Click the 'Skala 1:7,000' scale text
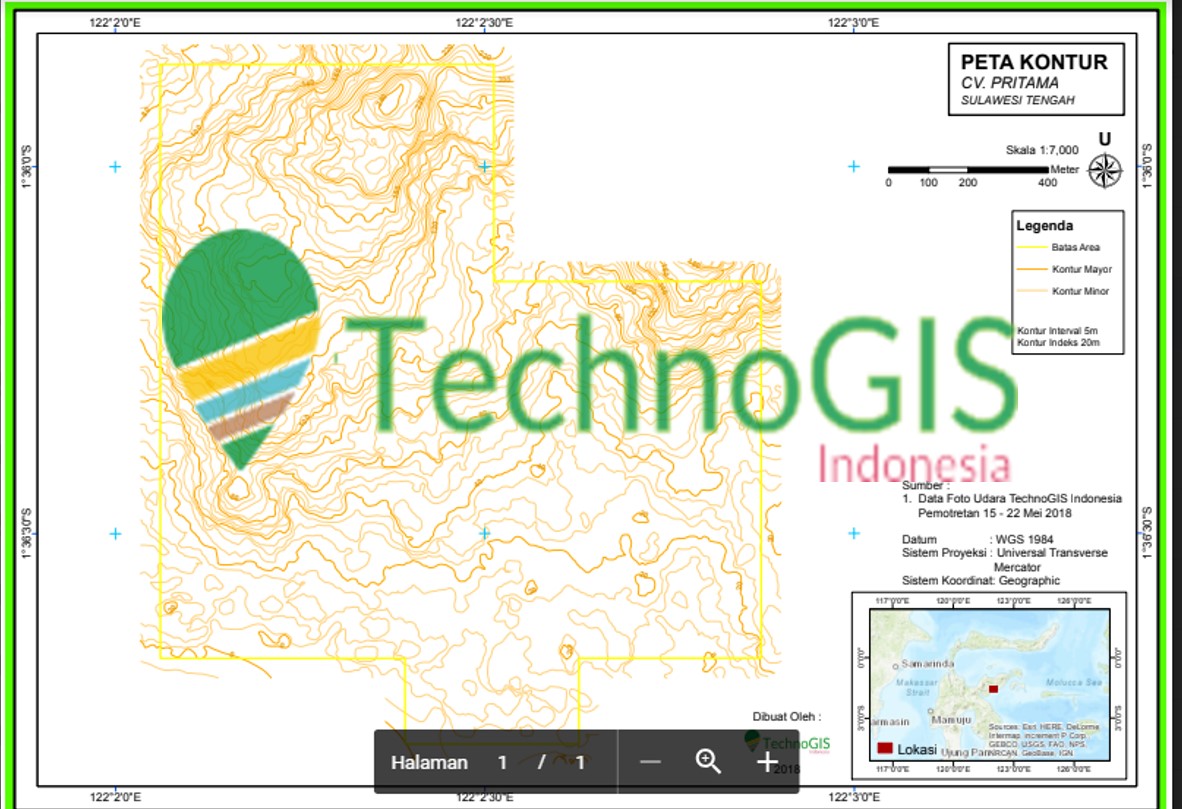 [1042, 150]
